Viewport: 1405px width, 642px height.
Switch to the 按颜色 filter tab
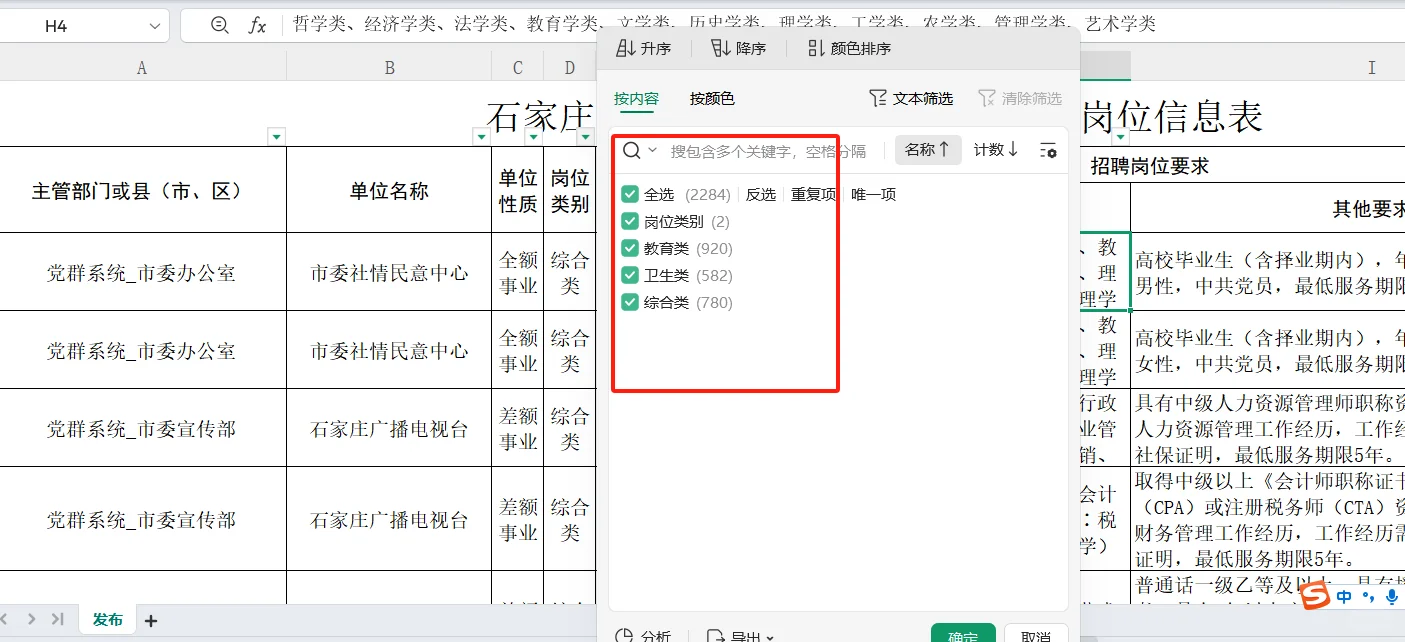tap(711, 98)
